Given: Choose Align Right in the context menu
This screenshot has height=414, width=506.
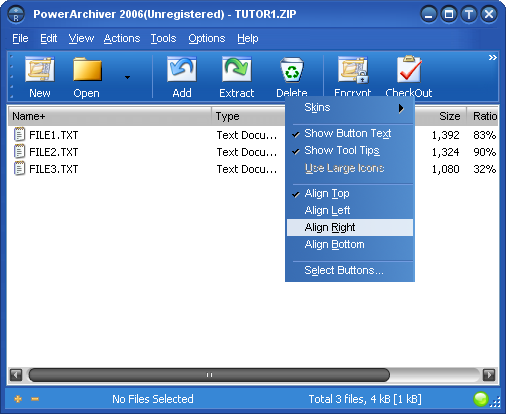Looking at the screenshot, I should tap(350, 228).
